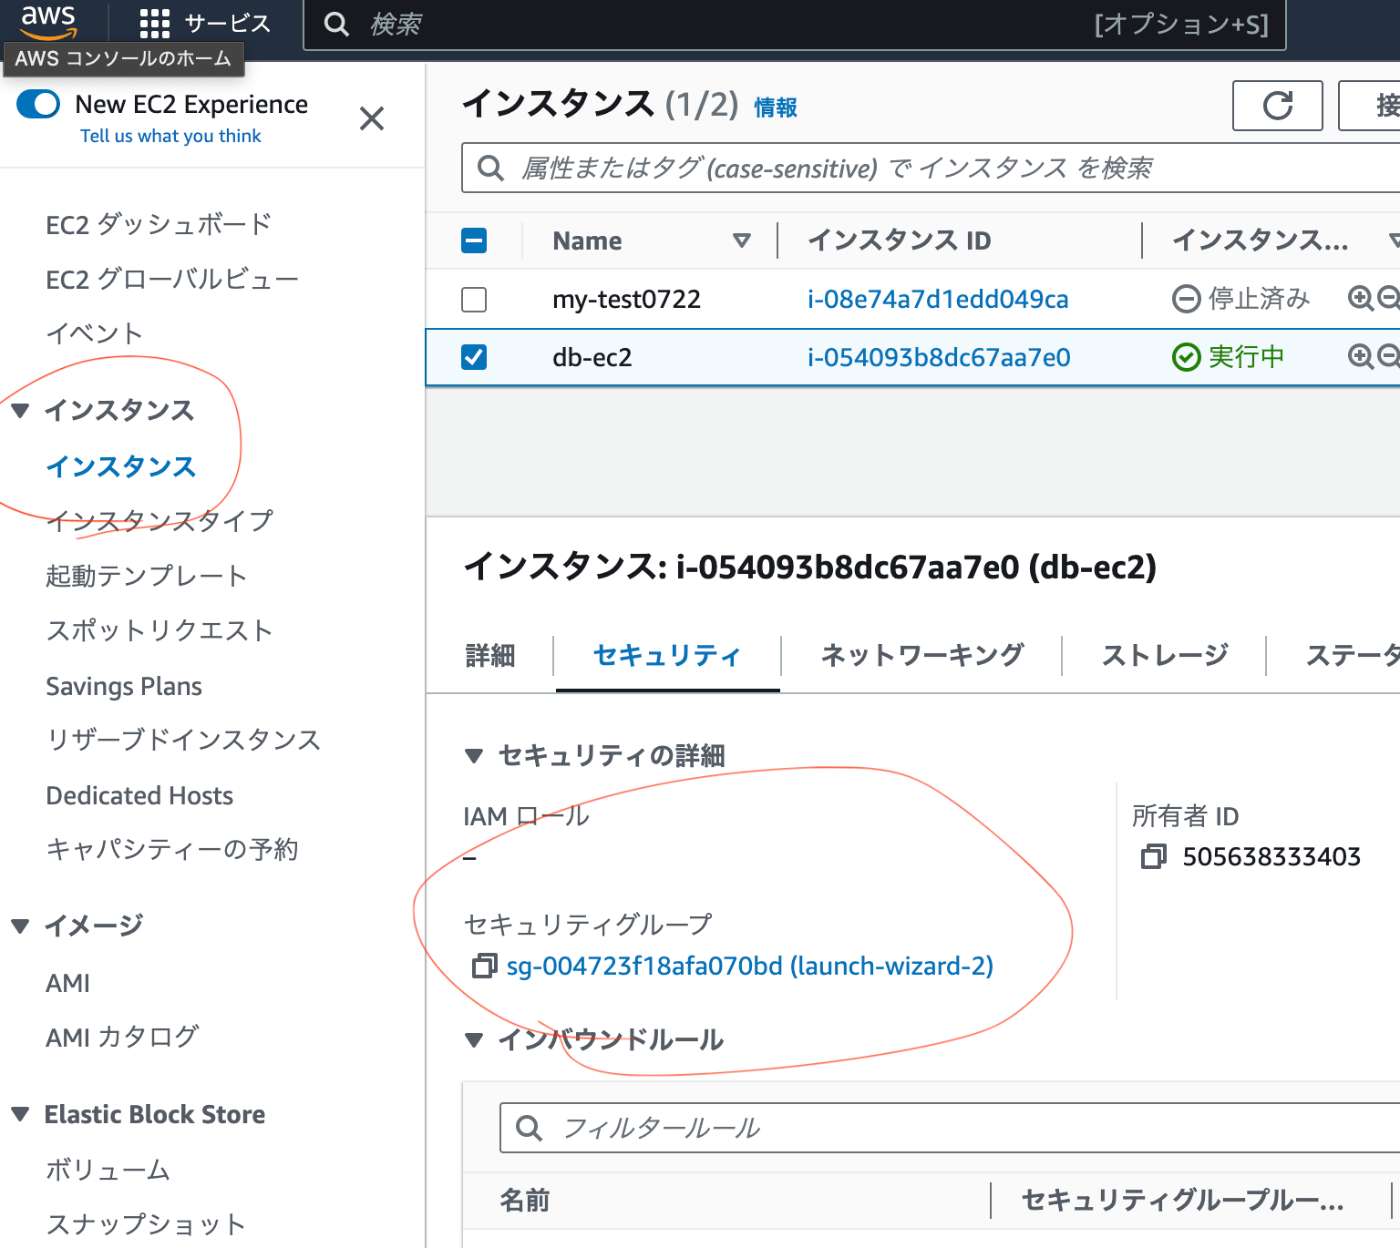1400x1248 pixels.
Task: Open the サービス grid menu icon
Action: [x=154, y=24]
